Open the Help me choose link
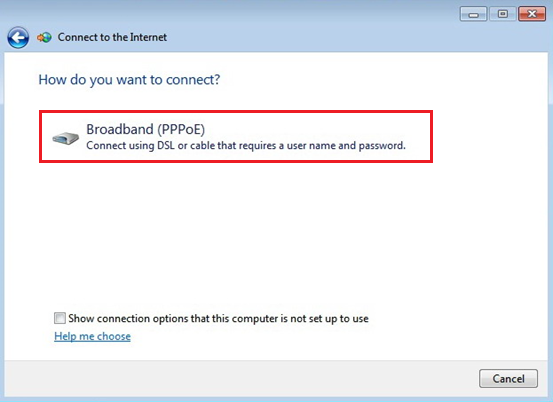This screenshot has width=553, height=402. point(92,336)
